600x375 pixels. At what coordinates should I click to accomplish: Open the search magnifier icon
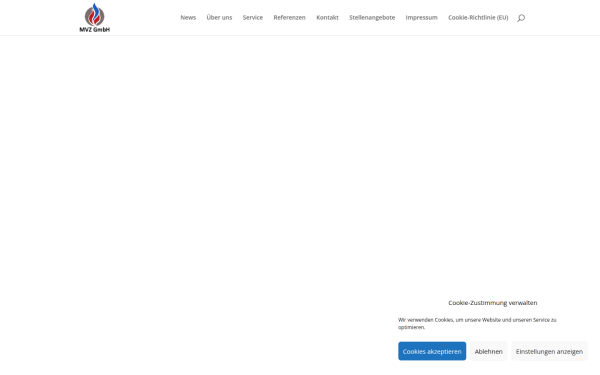pos(521,18)
